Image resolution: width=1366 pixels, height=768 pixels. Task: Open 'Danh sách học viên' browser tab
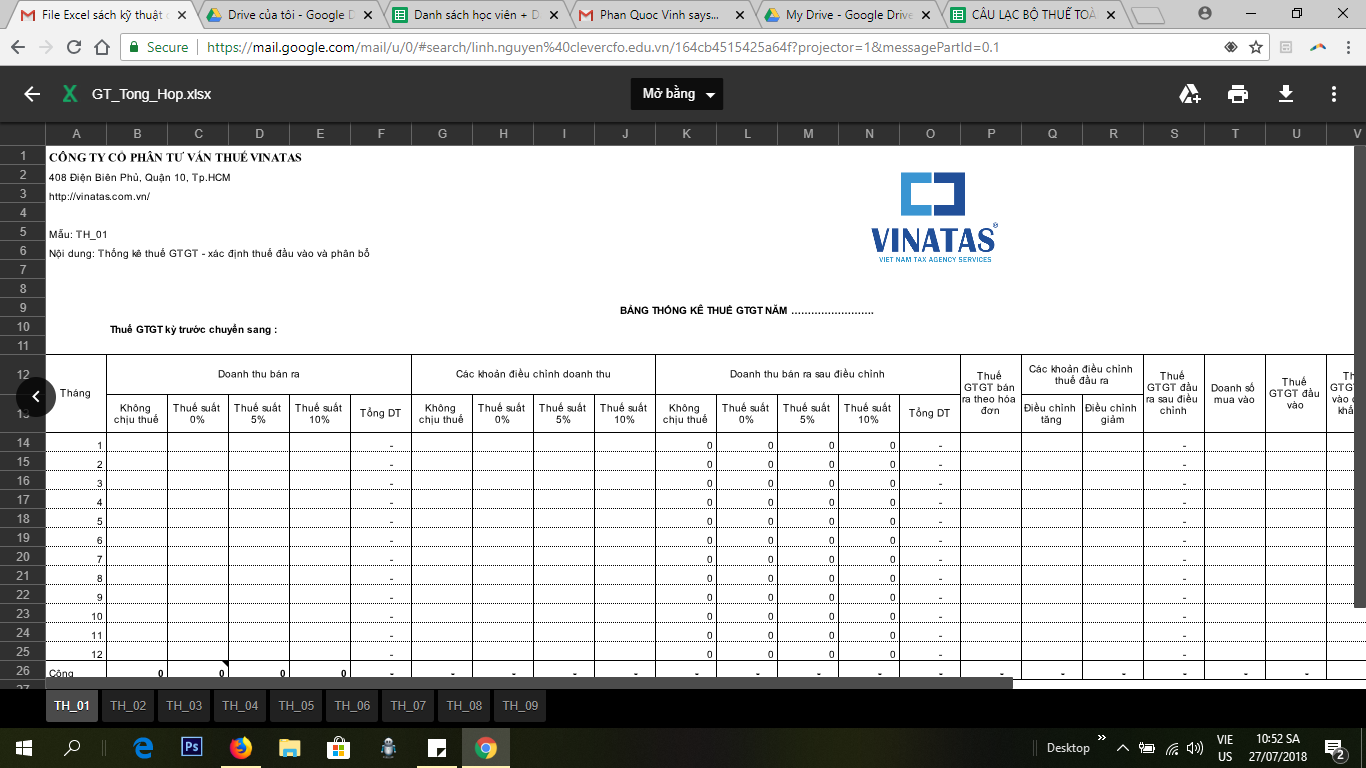[x=473, y=15]
